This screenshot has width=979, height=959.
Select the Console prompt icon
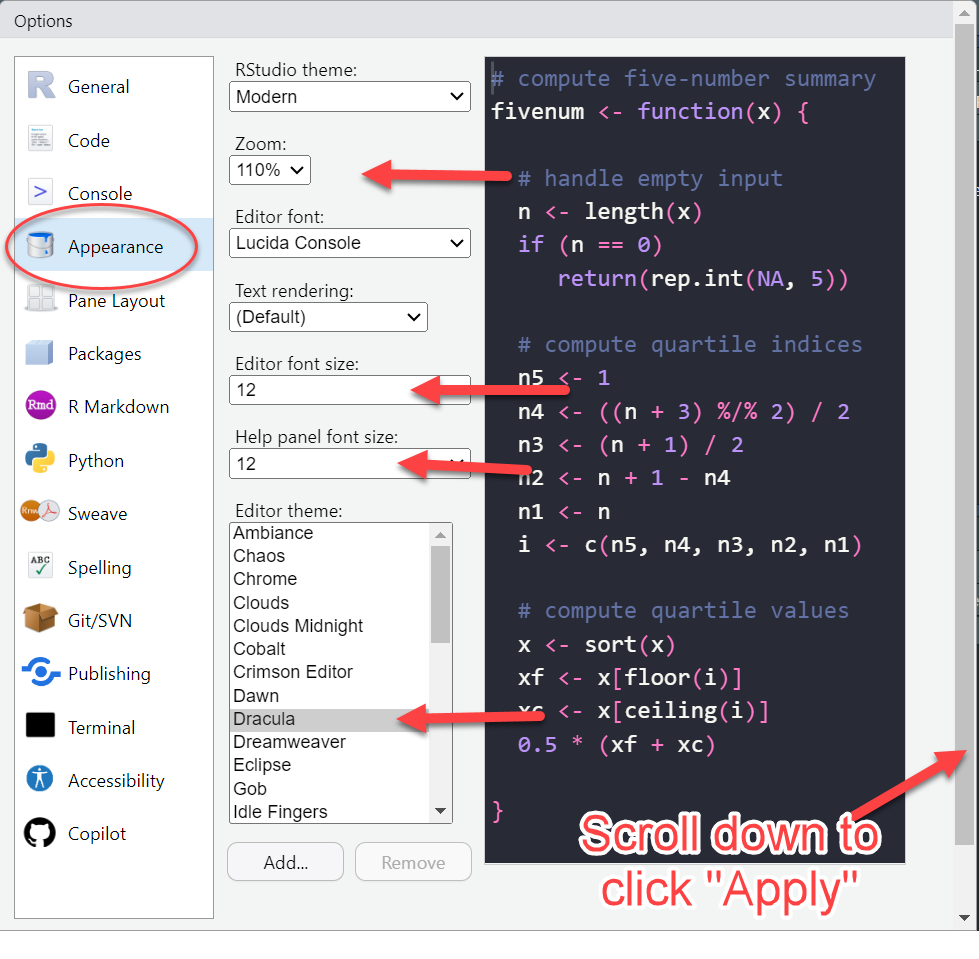coord(41,193)
